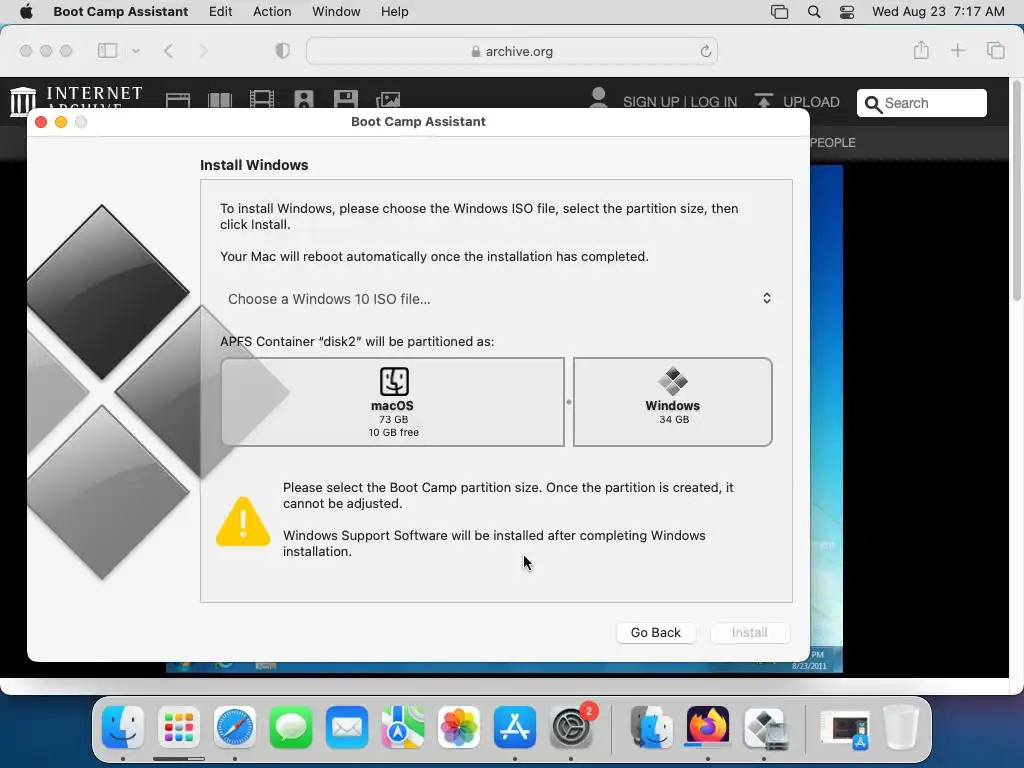This screenshot has height=768, width=1024.
Task: Open the minimized window thumbnail in Dock
Action: pos(844,728)
